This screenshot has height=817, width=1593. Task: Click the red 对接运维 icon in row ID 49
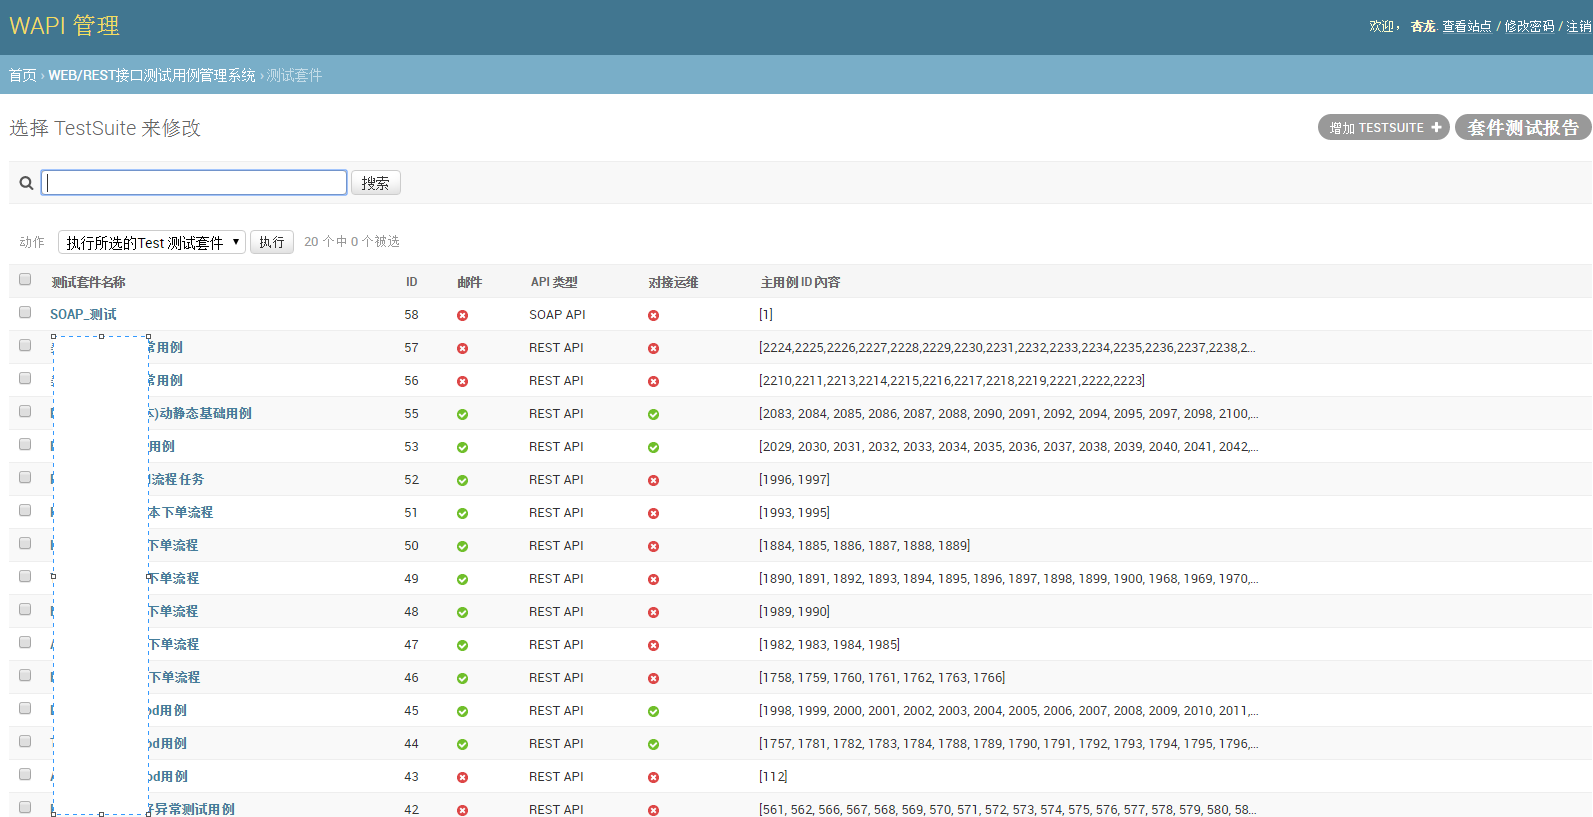(653, 579)
